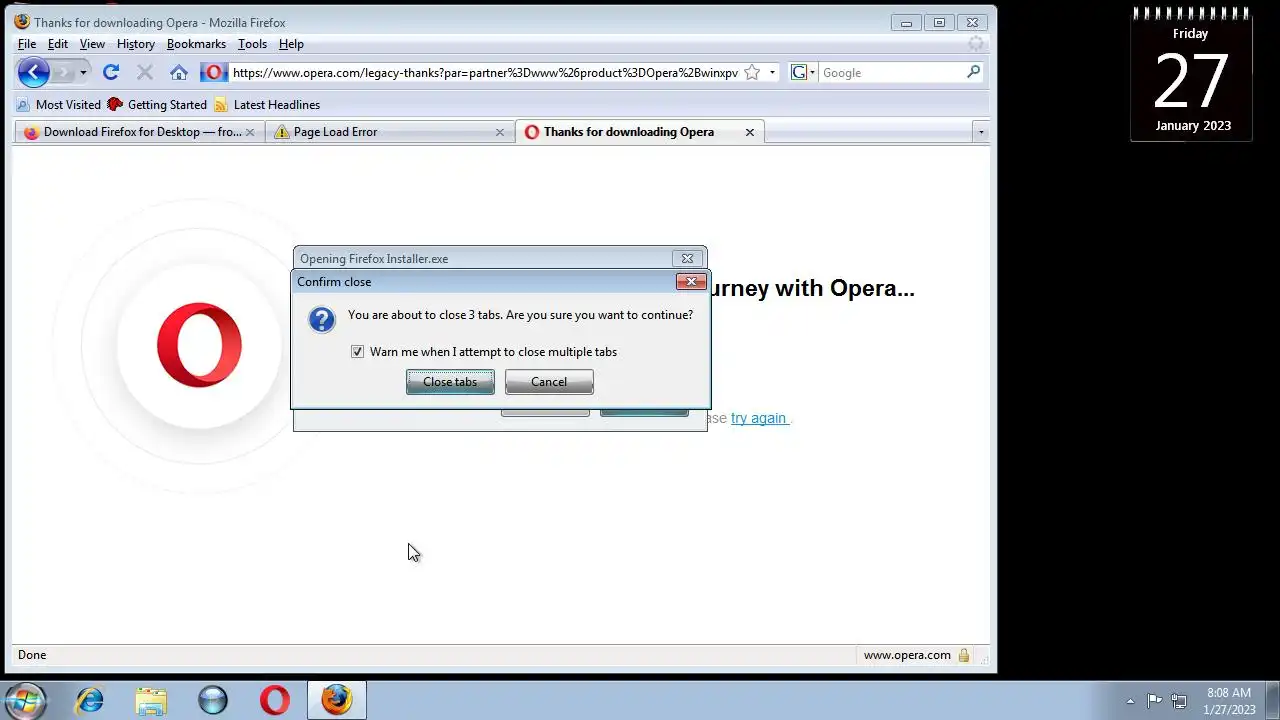Open the Getting Started bookmark
This screenshot has width=1280, height=720.
tap(157, 104)
